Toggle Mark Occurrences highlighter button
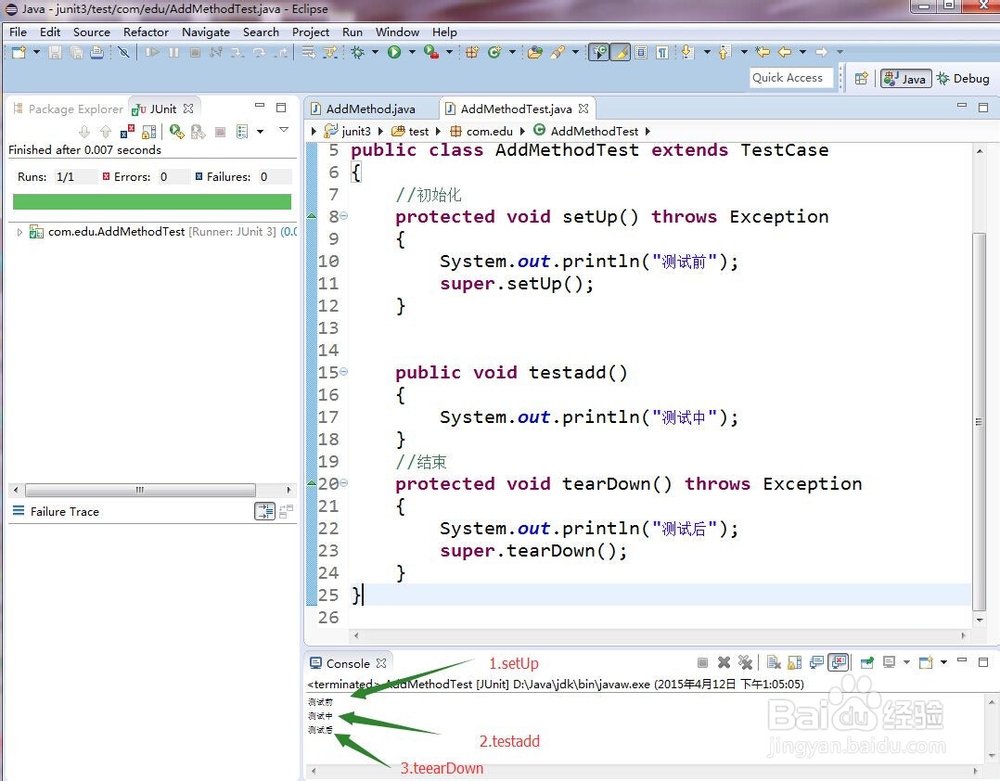 click(620, 52)
